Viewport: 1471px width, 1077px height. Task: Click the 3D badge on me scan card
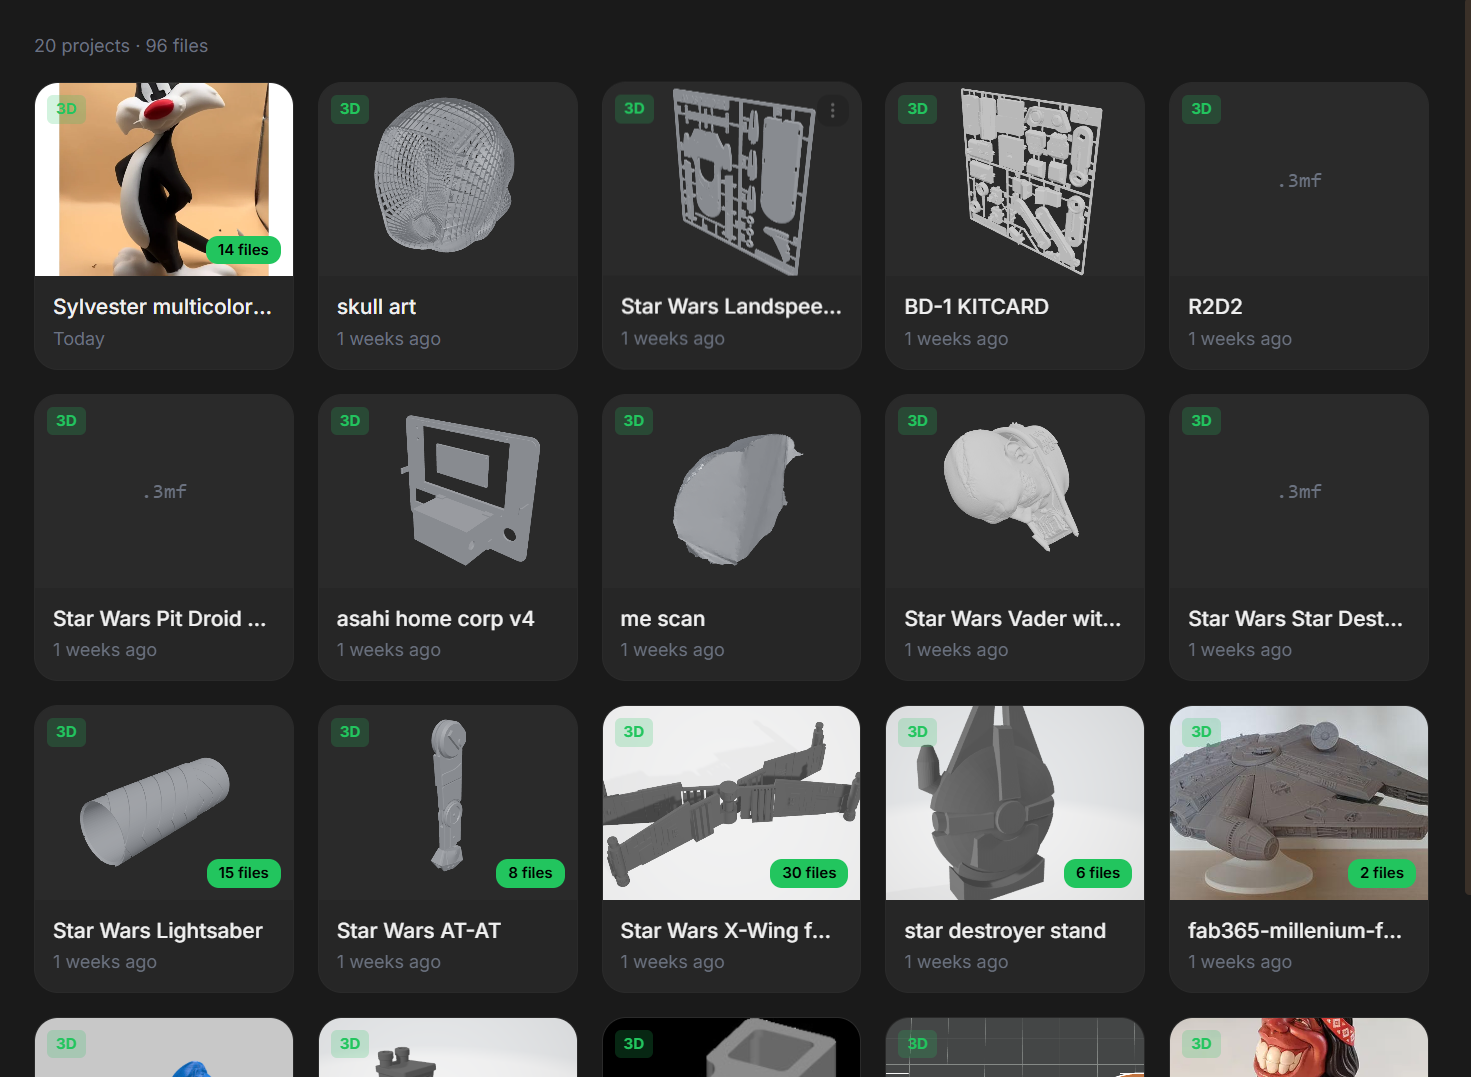pyautogui.click(x=634, y=421)
